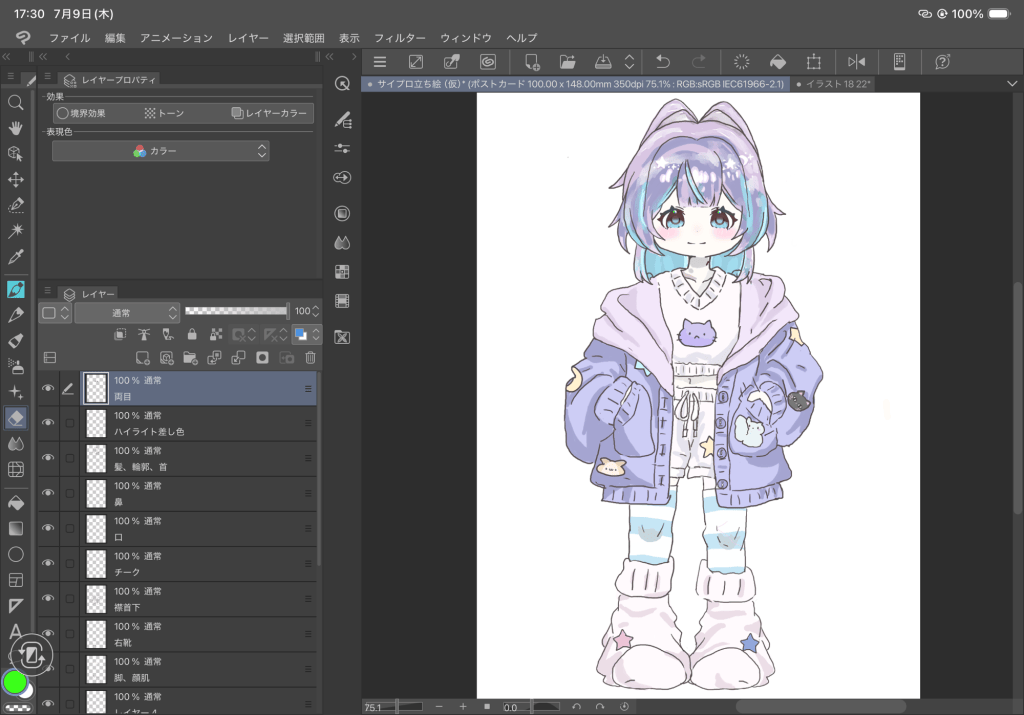Screen dimensions: 1024x715
Task: Select the Eyedropper tool
Action: [16, 256]
